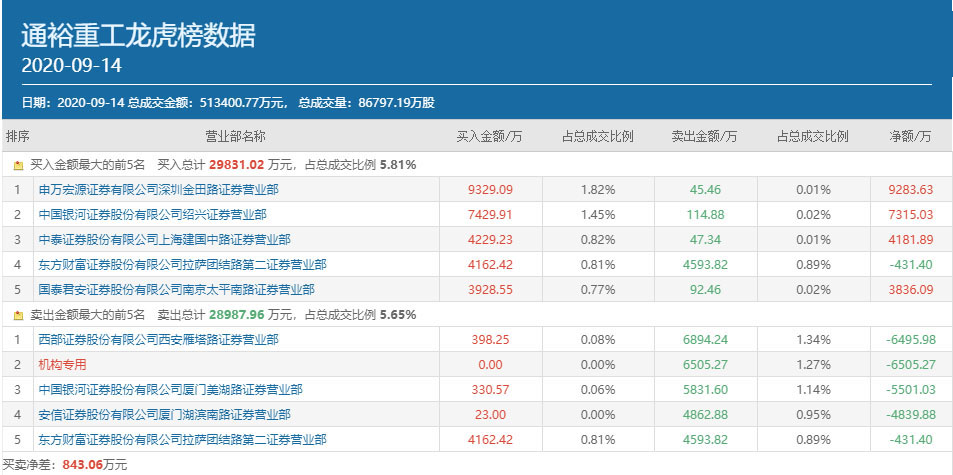Click the 机构专用 entry
The height and width of the screenshot is (475, 953).
[63, 364]
